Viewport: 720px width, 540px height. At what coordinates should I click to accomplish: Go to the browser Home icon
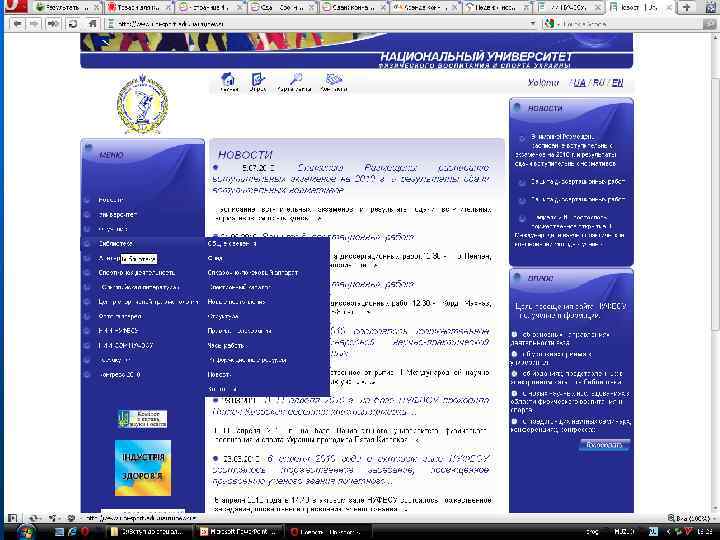pos(92,23)
